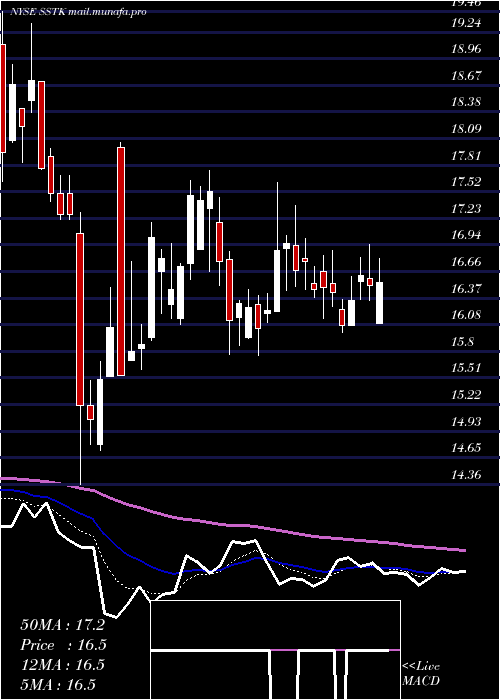Click the 18.38 price axis label

(x=467, y=102)
